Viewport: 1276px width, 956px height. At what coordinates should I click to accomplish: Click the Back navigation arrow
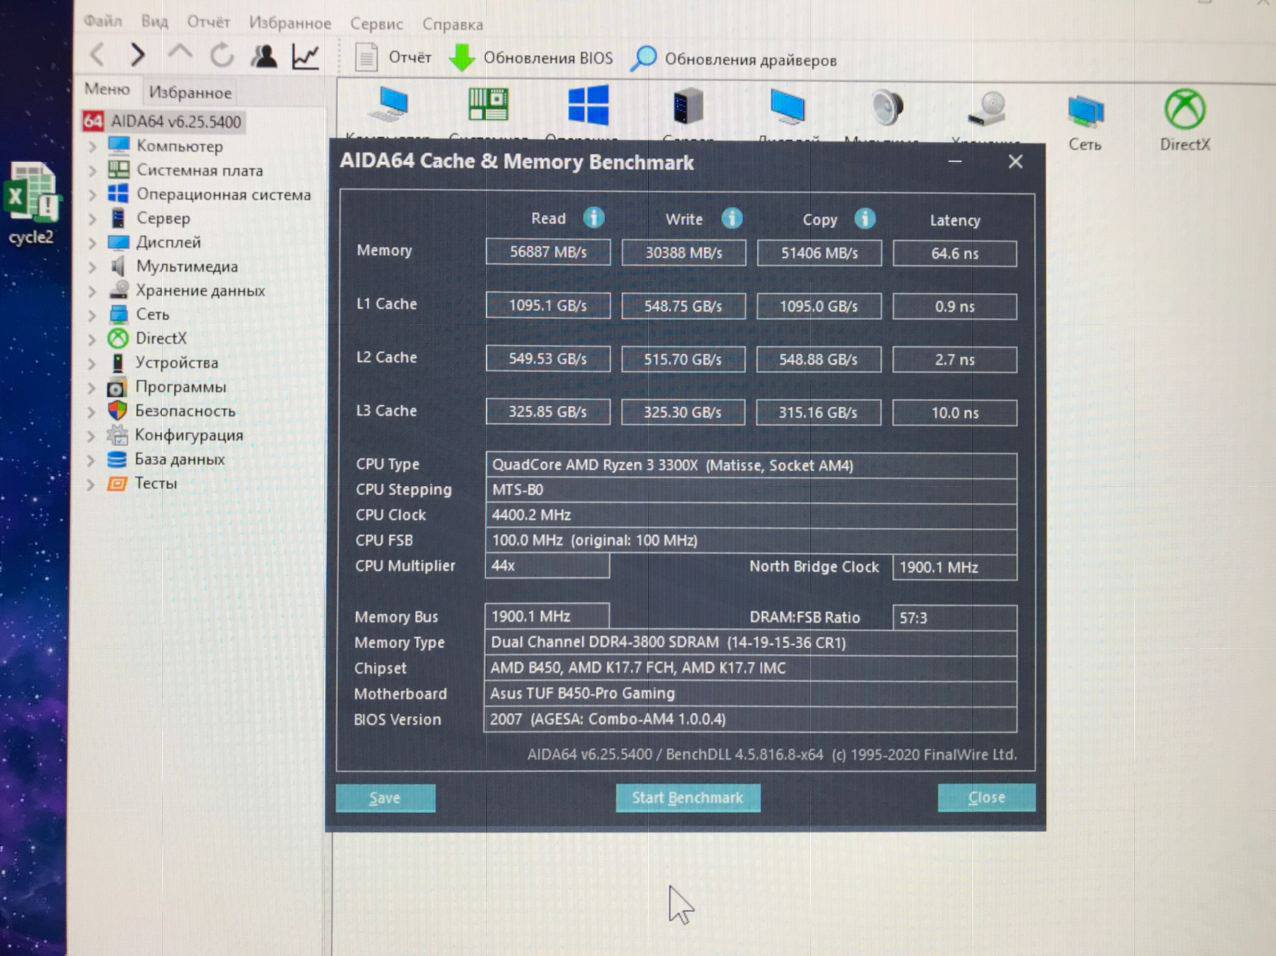pos(97,55)
